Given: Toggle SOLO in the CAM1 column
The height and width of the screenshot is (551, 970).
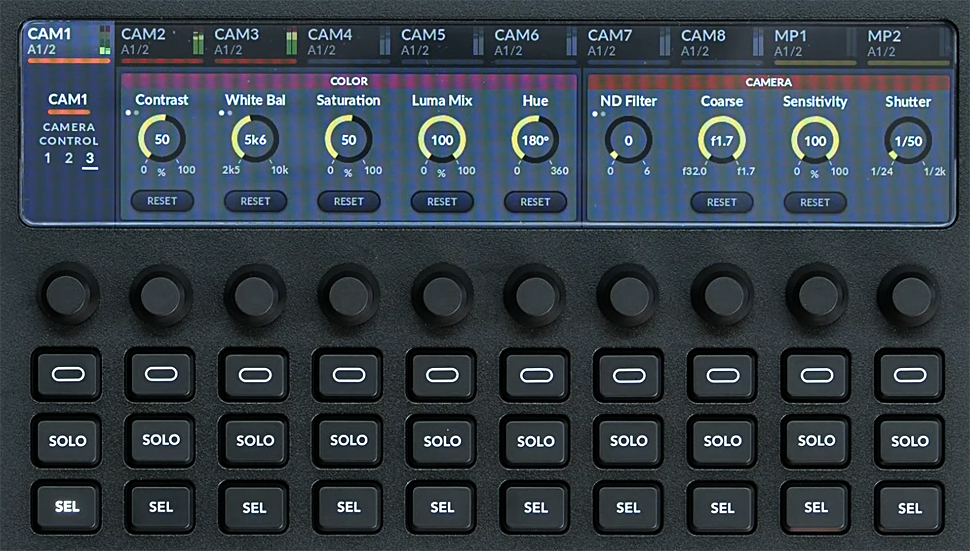Looking at the screenshot, I should [x=67, y=441].
